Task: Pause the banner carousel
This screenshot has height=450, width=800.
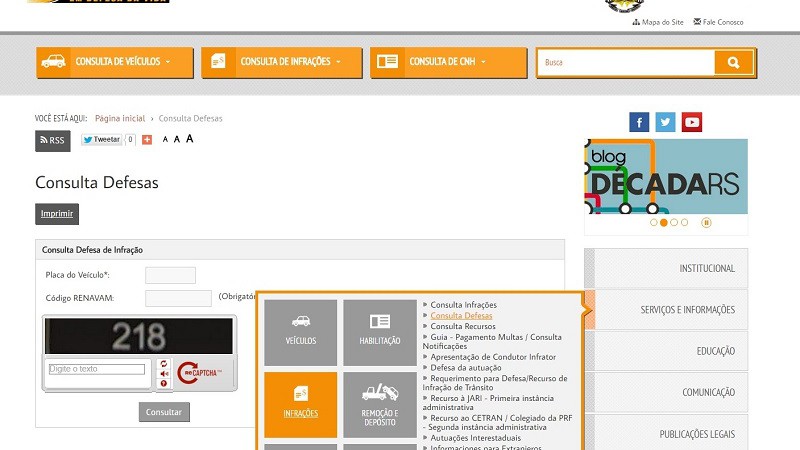Action: (x=706, y=222)
